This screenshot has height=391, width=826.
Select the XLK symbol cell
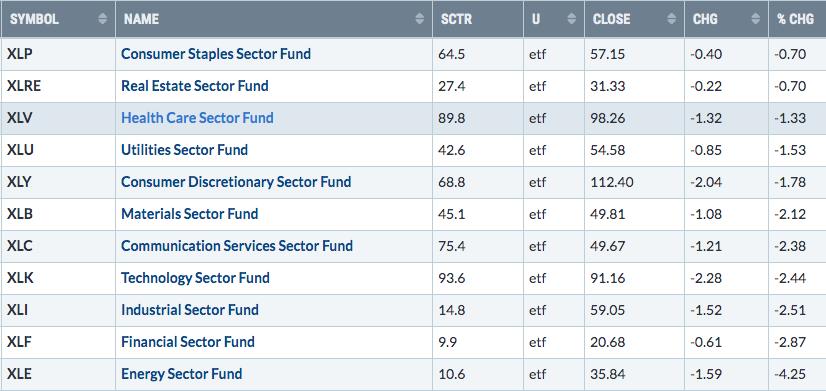(x=58, y=278)
